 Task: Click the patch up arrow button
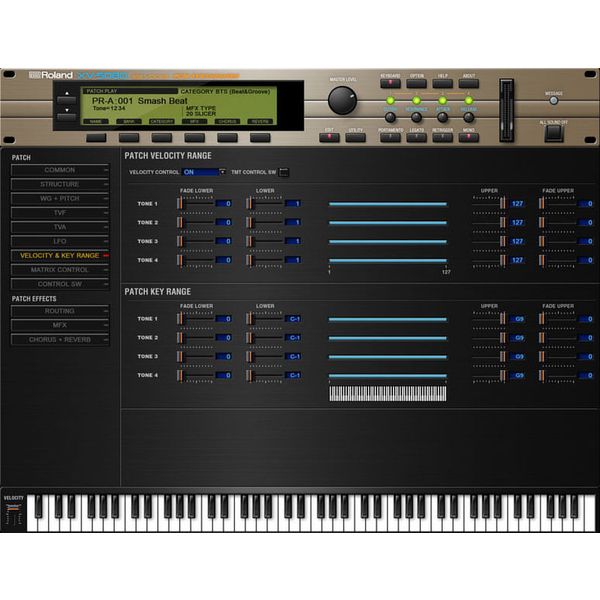(x=67, y=99)
